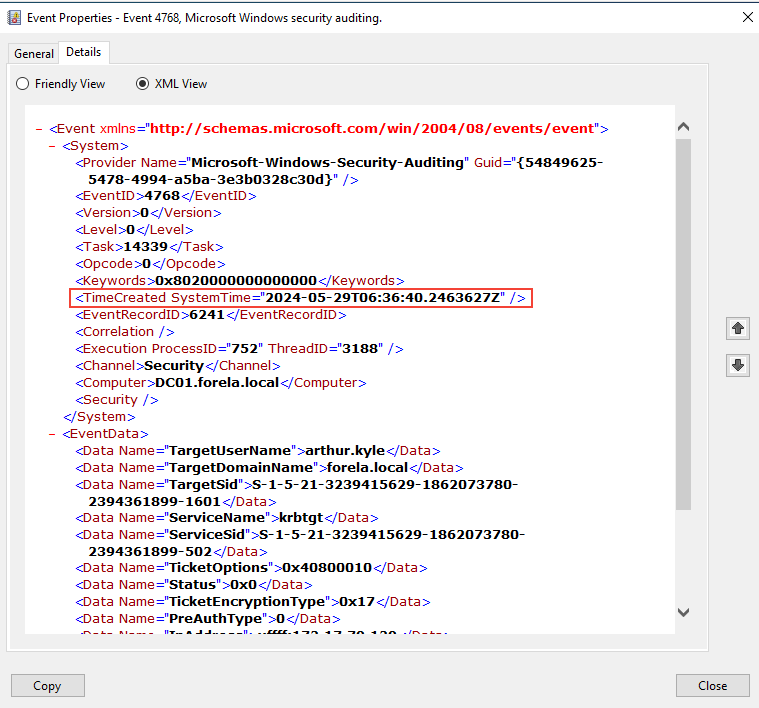The width and height of the screenshot is (759, 708).
Task: Click the Computer DC01.forela.local line
Action: [221, 383]
